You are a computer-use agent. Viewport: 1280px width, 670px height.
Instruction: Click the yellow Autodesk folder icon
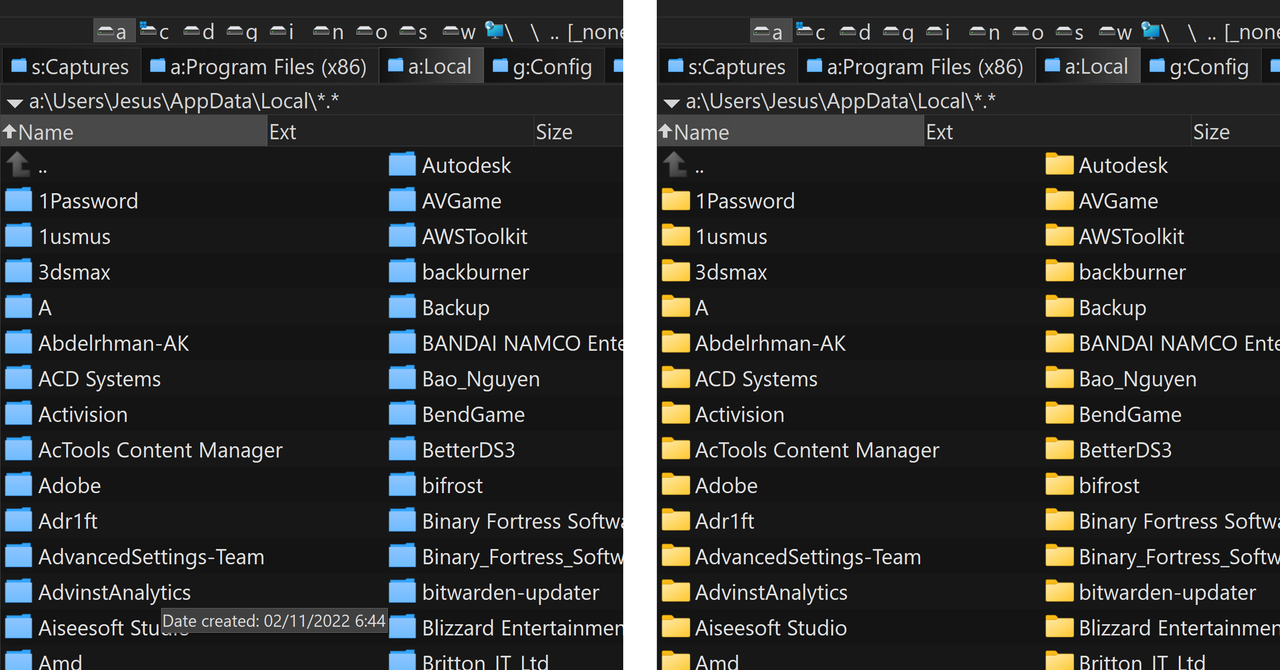[1059, 165]
